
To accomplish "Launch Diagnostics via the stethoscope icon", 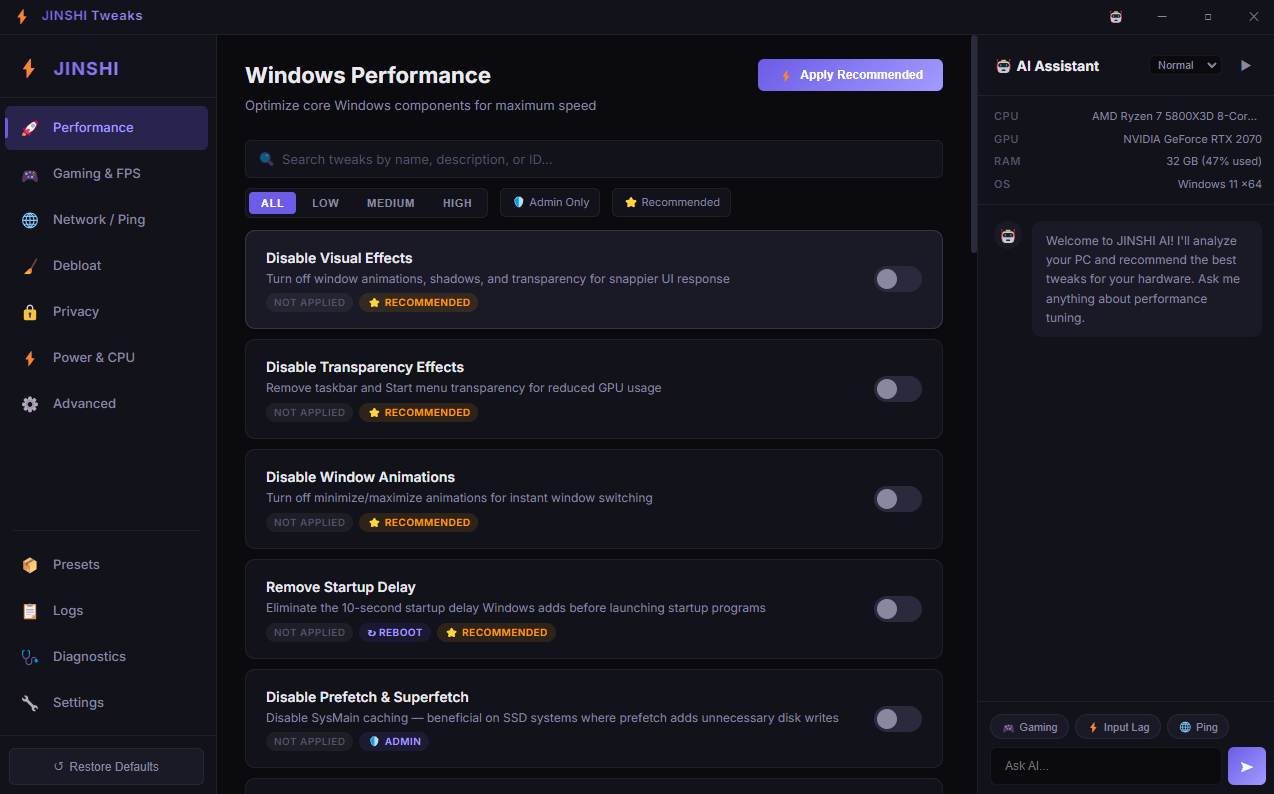I will pos(29,656).
